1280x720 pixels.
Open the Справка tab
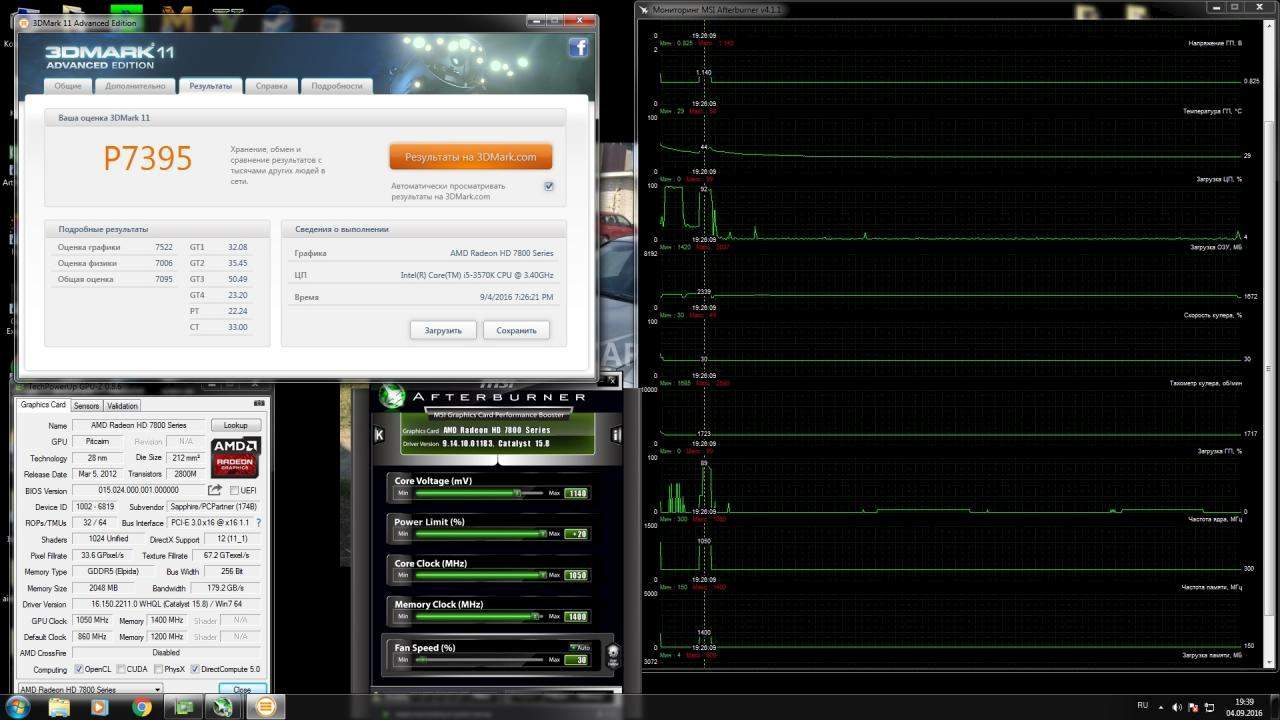coord(271,86)
